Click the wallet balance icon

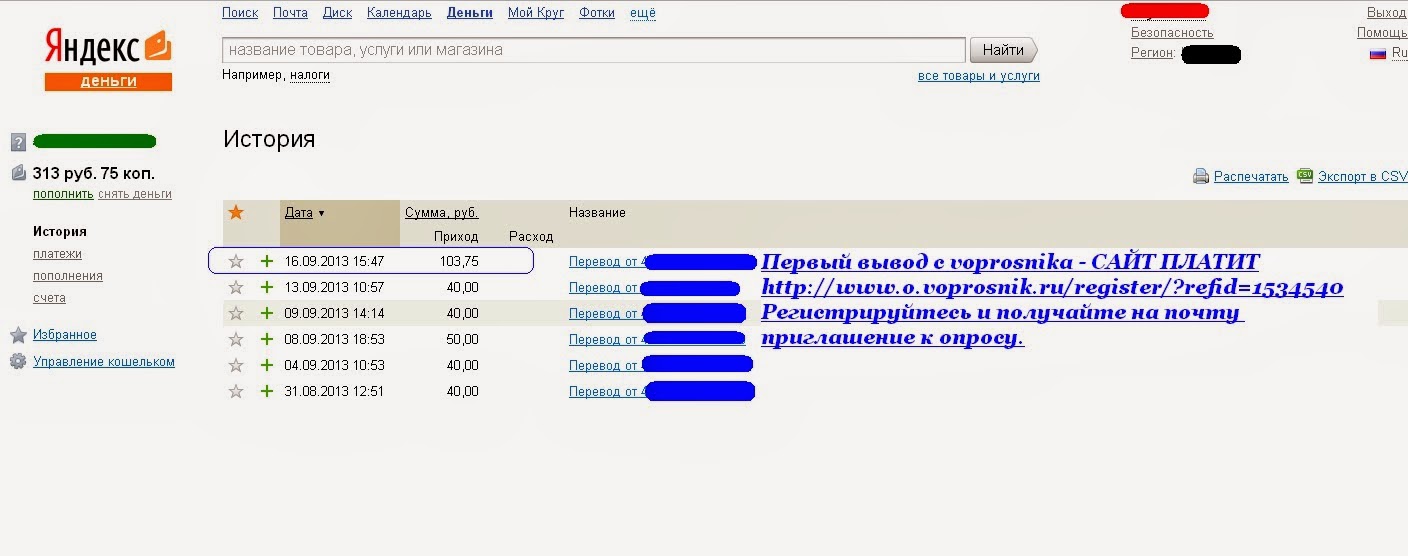(x=18, y=173)
